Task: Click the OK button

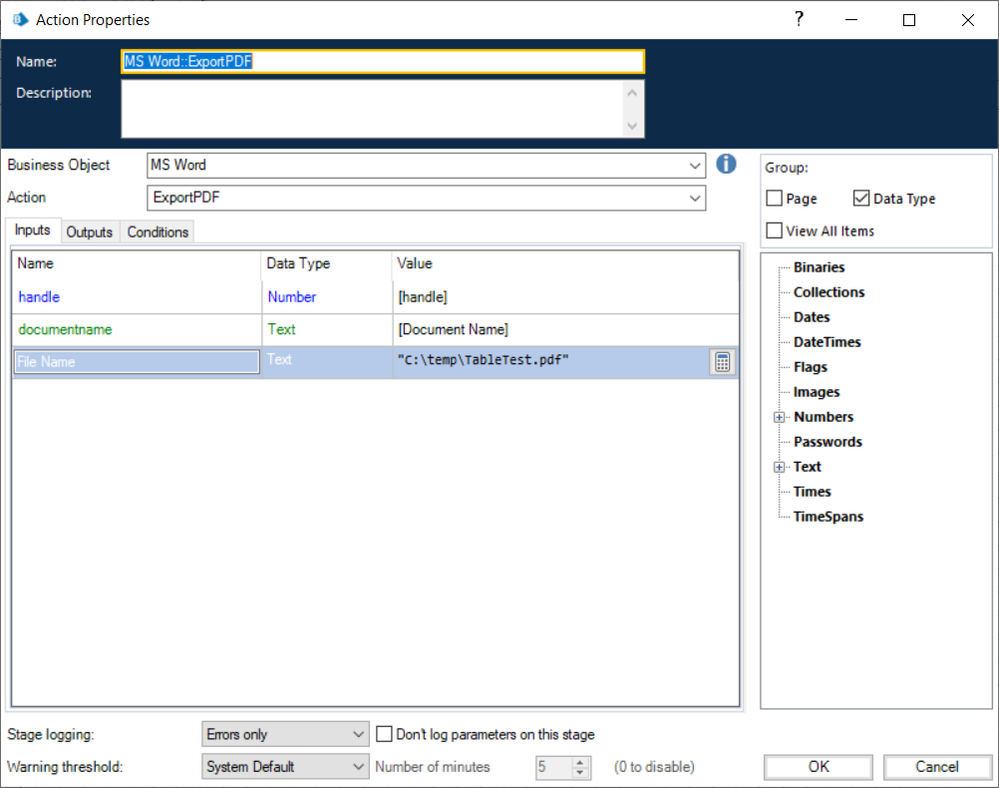Action: pyautogui.click(x=819, y=767)
